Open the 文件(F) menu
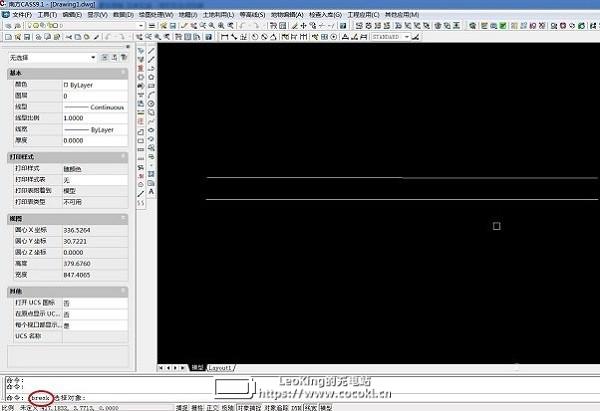This screenshot has width=600, height=411. (21, 15)
